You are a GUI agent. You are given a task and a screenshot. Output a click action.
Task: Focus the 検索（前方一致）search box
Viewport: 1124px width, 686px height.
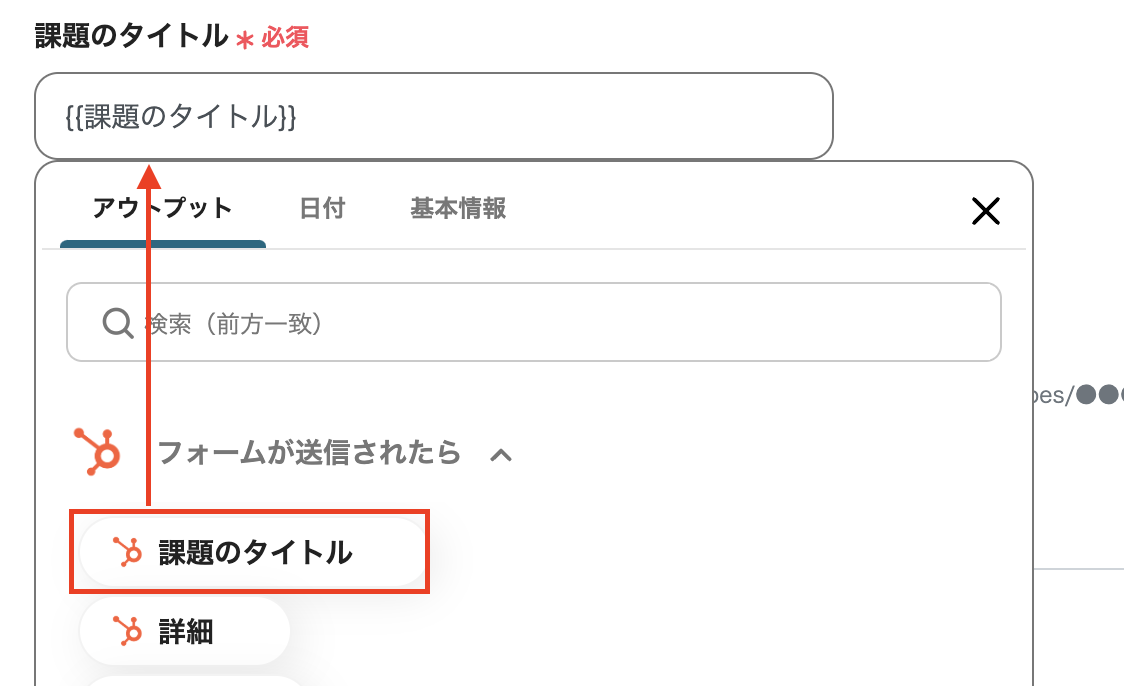pyautogui.click(x=560, y=323)
